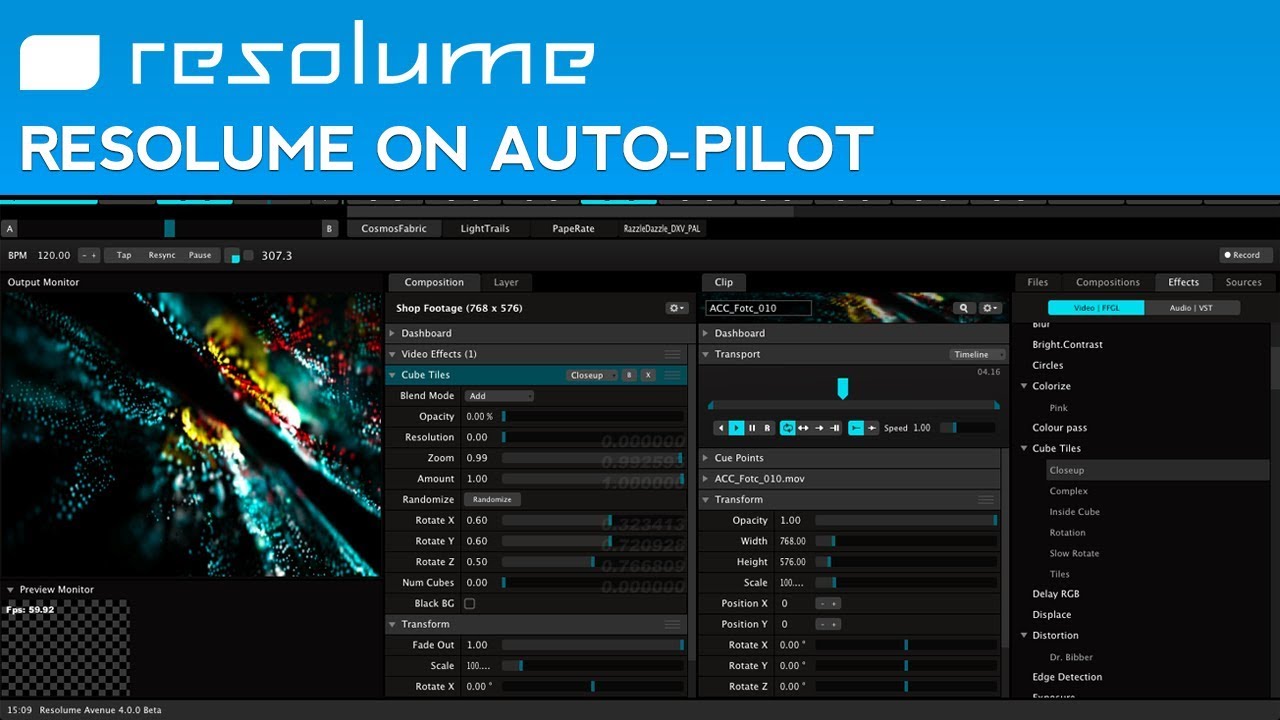Click the Randomize button
Image resolution: width=1280 pixels, height=720 pixels.
click(492, 499)
